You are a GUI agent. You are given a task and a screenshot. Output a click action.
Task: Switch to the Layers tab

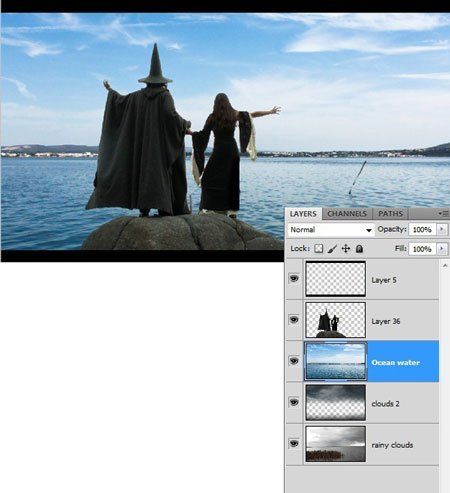click(x=303, y=214)
